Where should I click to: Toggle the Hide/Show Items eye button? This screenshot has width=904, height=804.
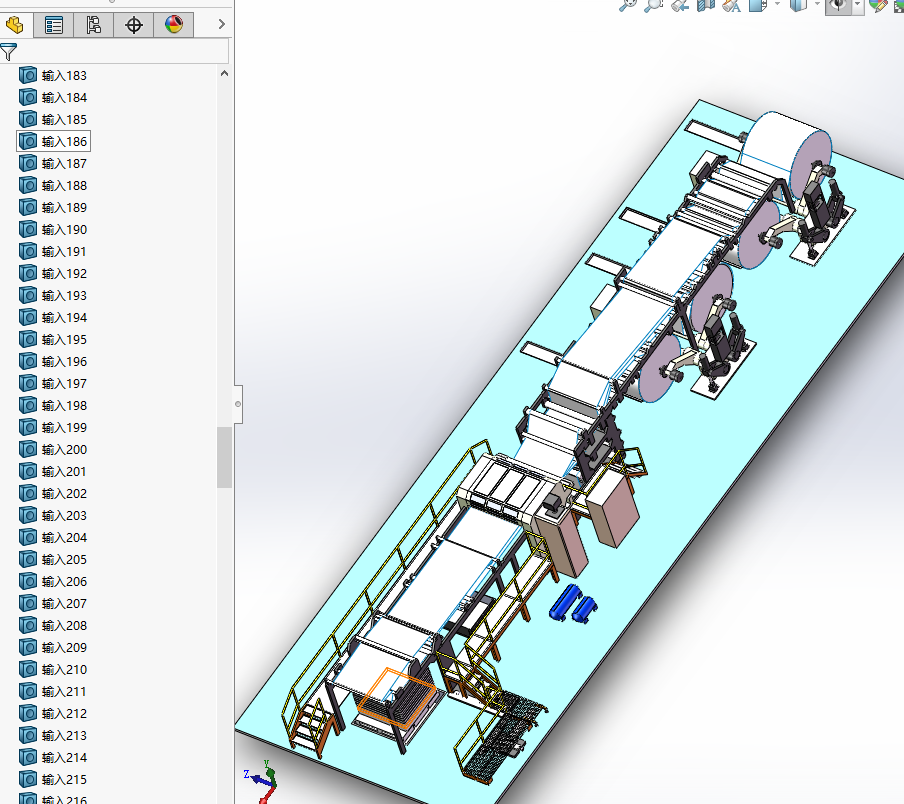(836, 5)
